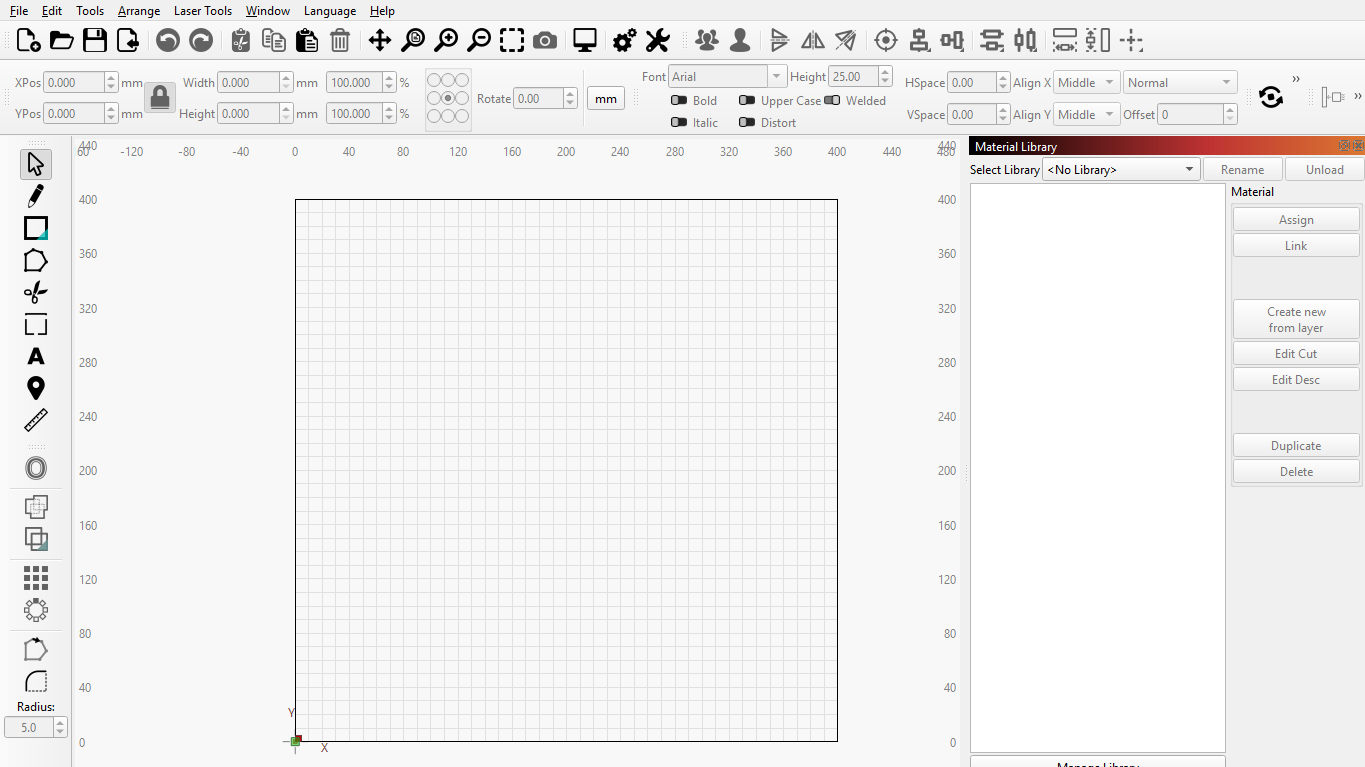Click the Delete trash can icon
The height and width of the screenshot is (767, 1365).
click(340, 41)
